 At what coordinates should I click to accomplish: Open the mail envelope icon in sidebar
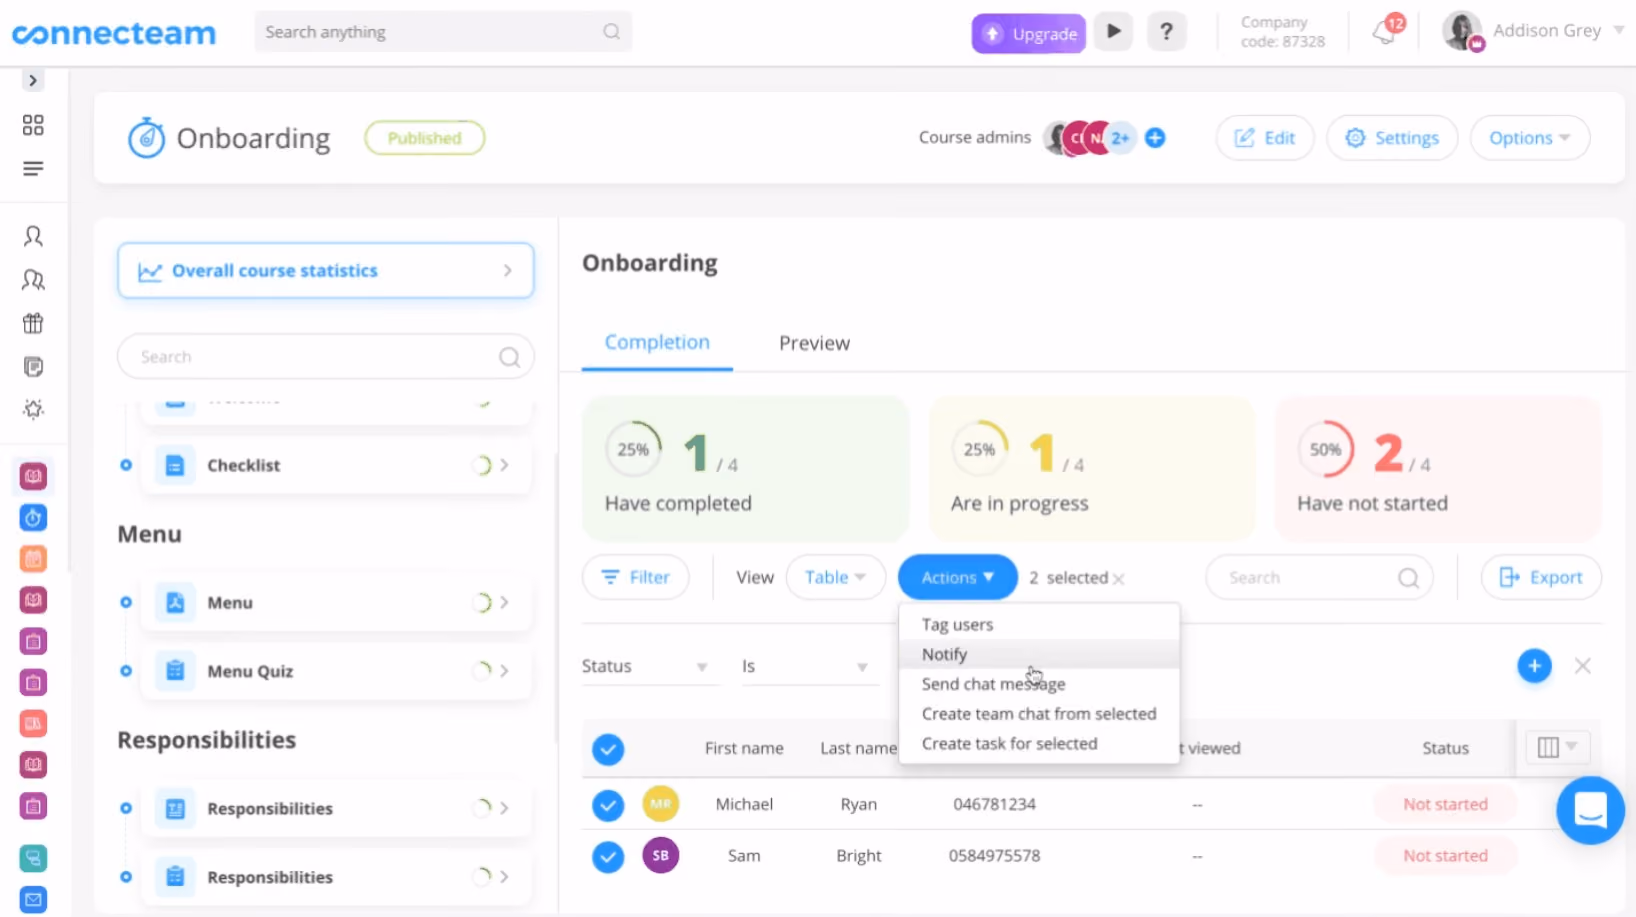33,899
